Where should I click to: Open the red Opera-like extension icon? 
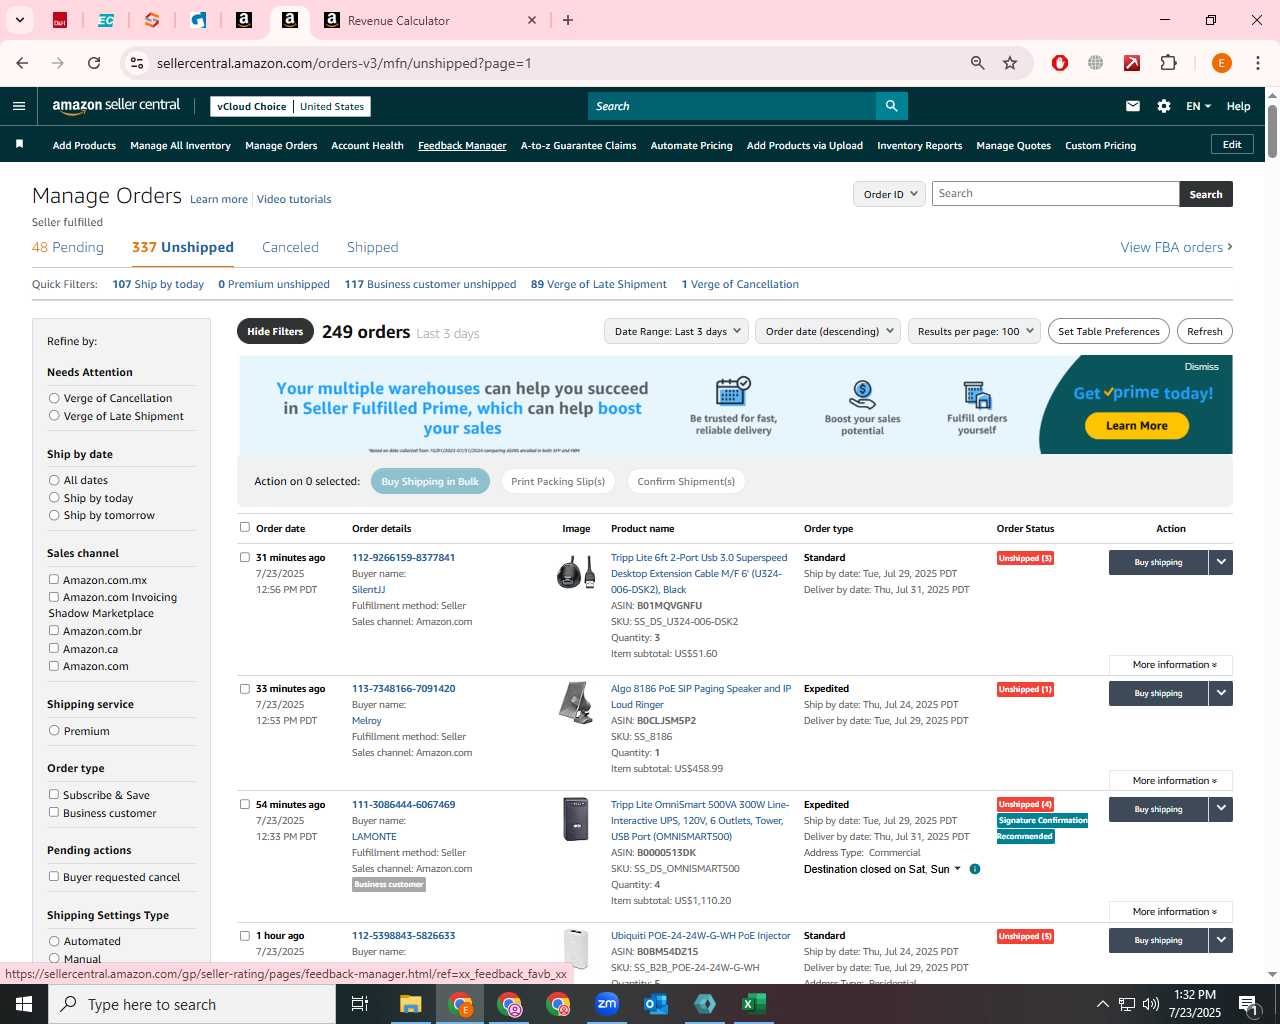point(1060,63)
